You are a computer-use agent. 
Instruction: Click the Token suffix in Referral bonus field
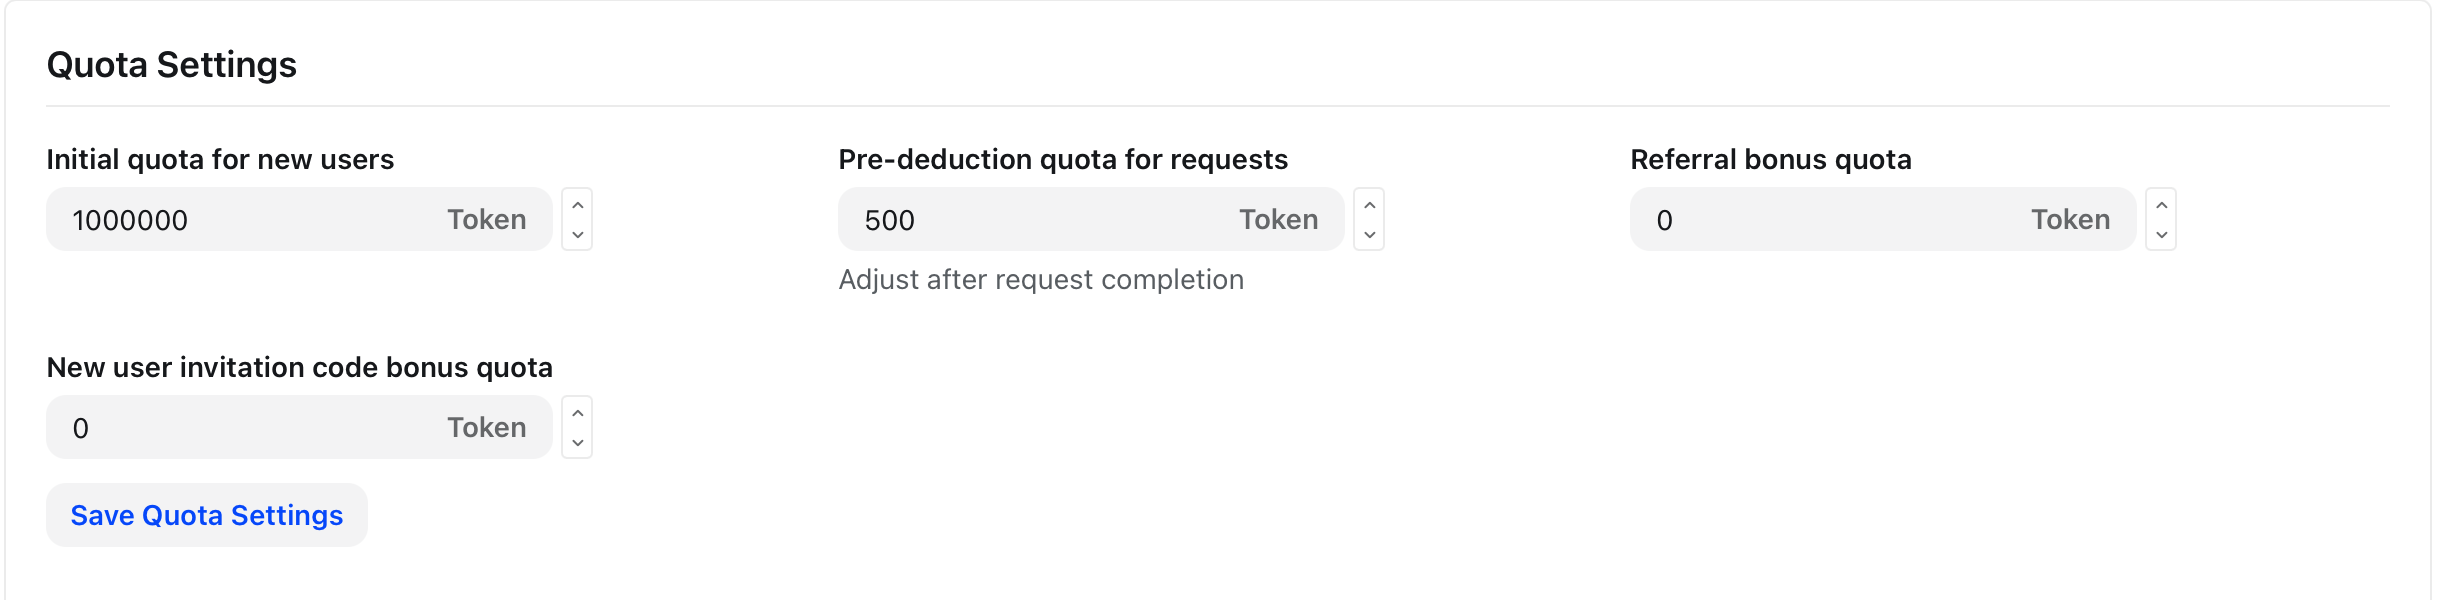coord(2070,220)
